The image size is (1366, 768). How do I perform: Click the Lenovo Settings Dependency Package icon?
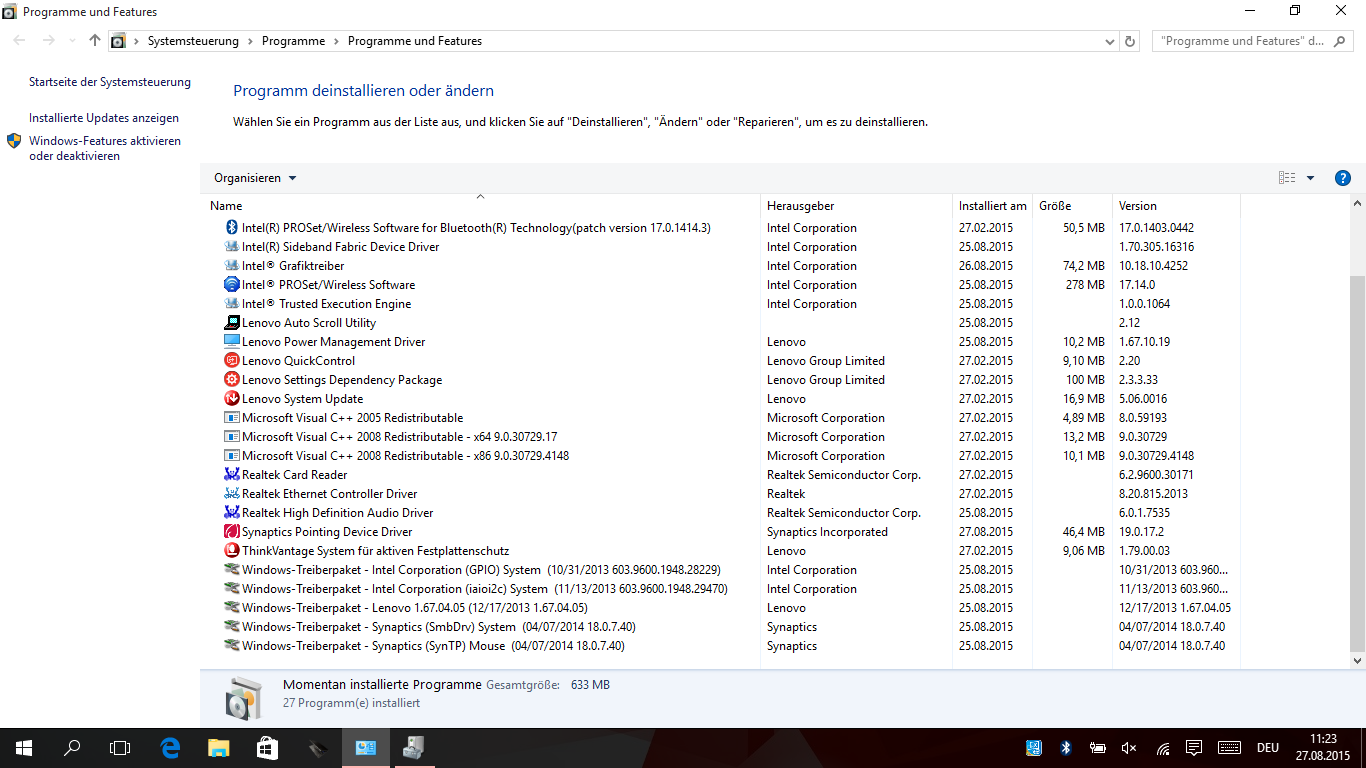(x=232, y=380)
